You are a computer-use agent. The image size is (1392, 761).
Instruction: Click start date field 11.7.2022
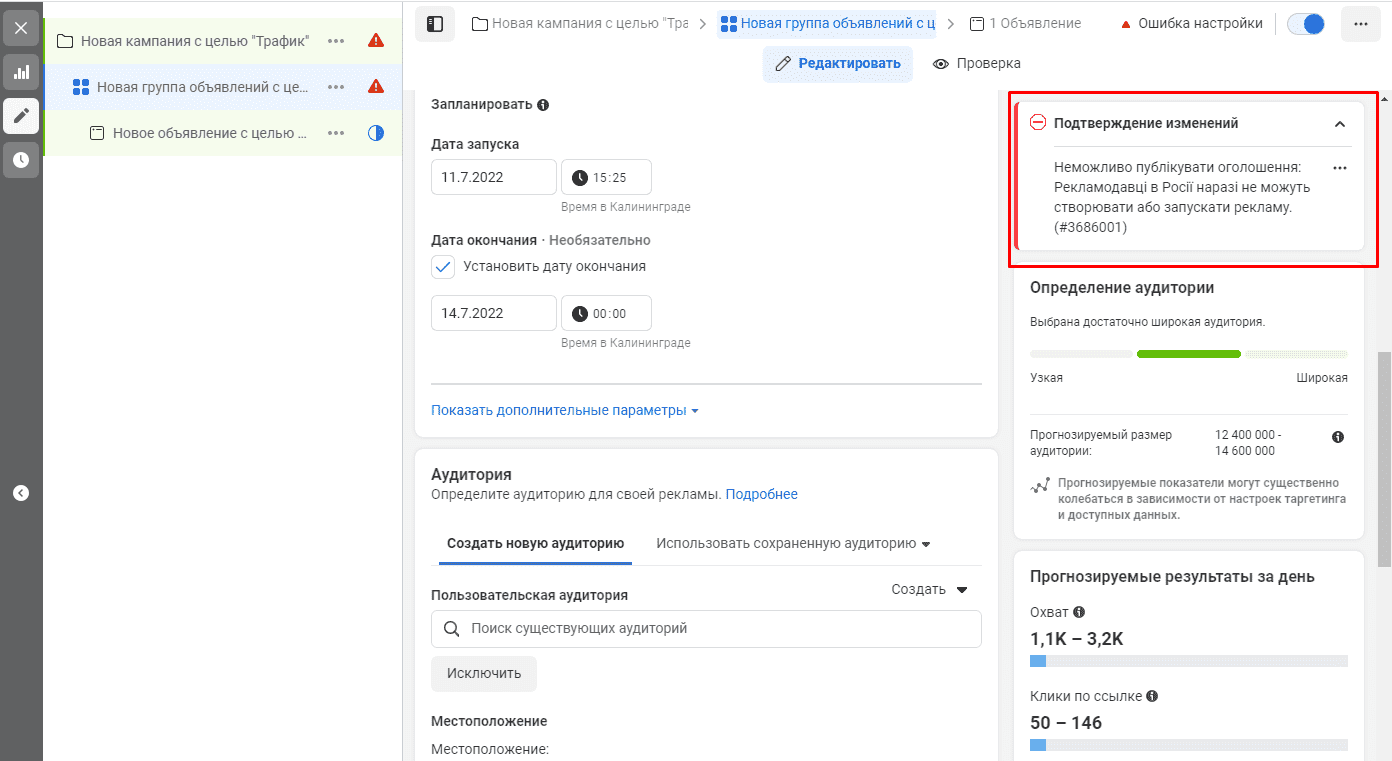tap(494, 177)
